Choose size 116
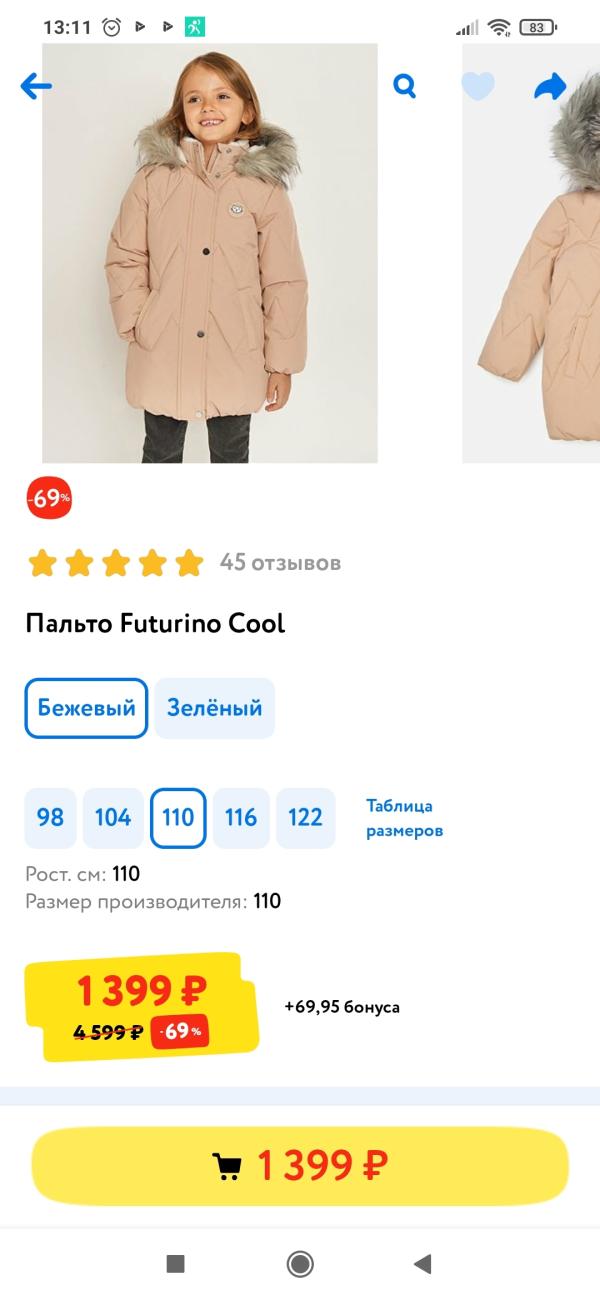The image size is (600, 1299). click(x=241, y=818)
